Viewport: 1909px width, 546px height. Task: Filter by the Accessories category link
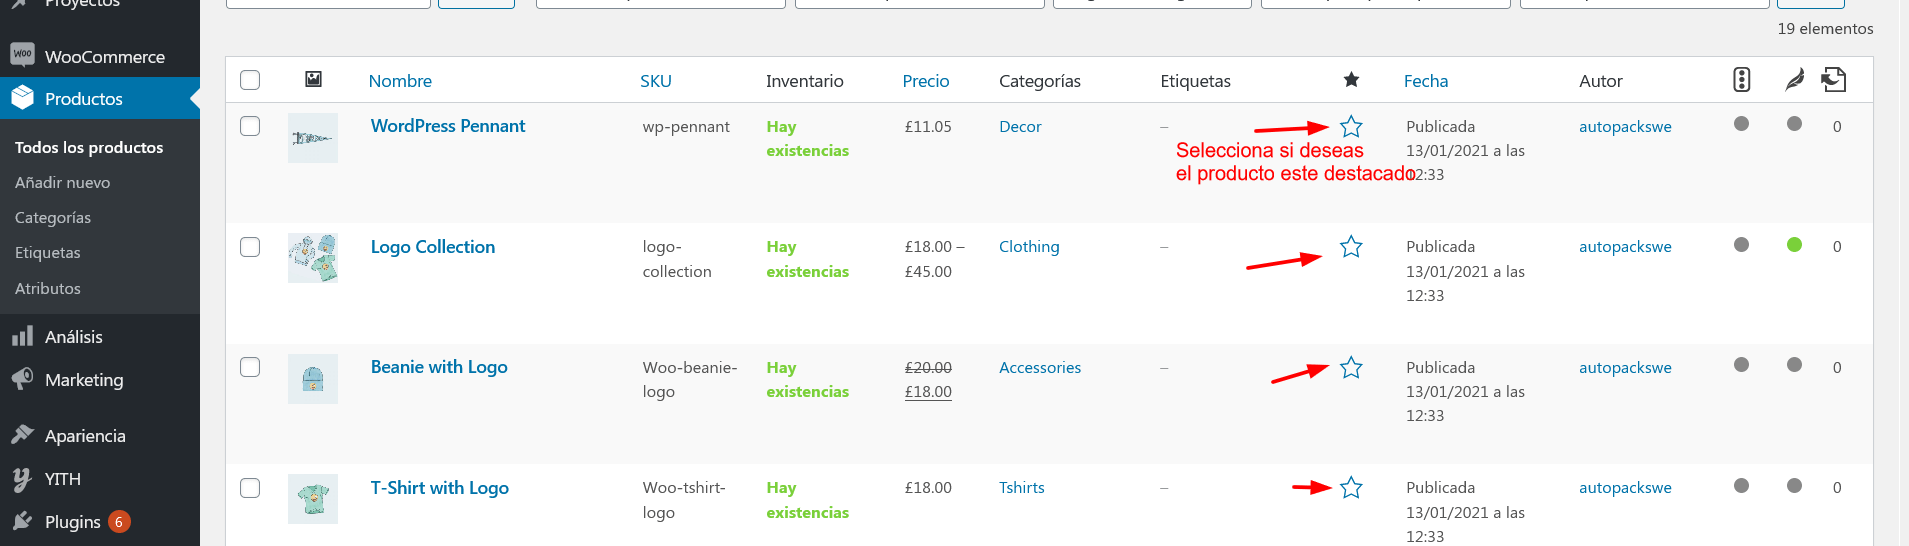pyautogui.click(x=1040, y=367)
